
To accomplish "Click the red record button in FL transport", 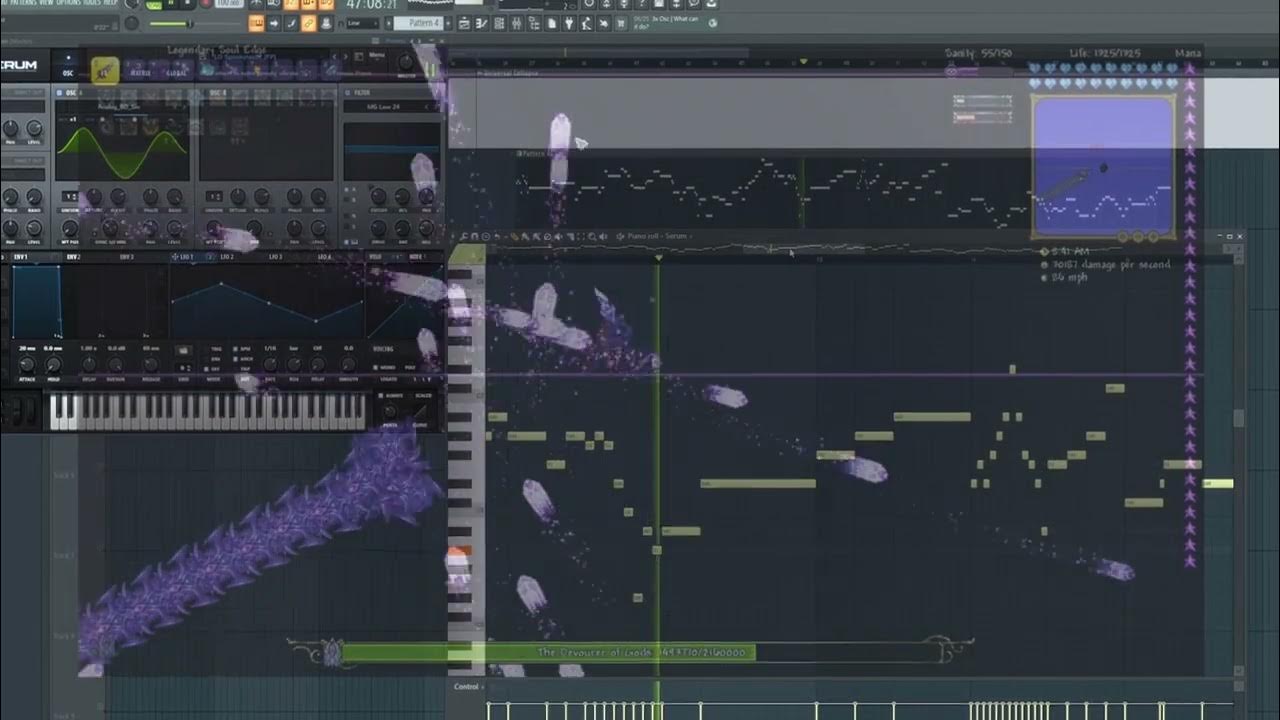I will coord(206,3).
